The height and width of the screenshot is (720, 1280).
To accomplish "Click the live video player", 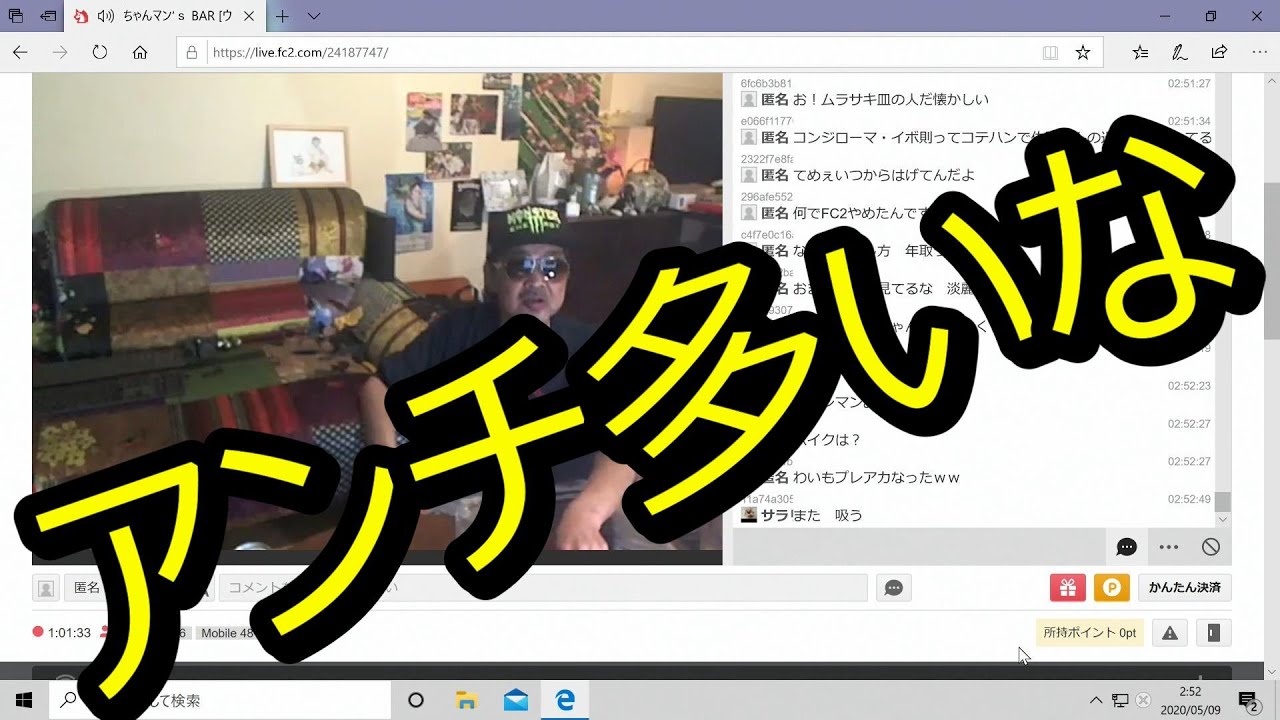I will 377,318.
